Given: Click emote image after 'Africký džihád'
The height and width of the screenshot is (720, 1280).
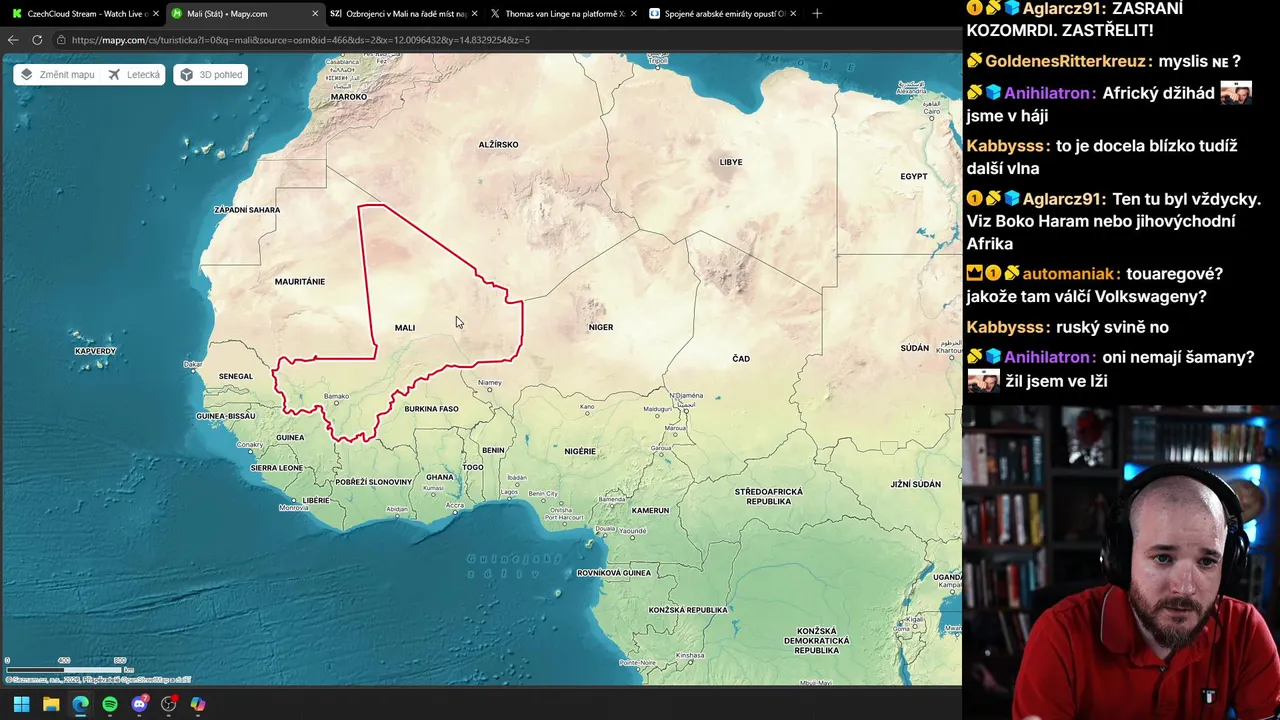Looking at the screenshot, I should coord(1236,93).
